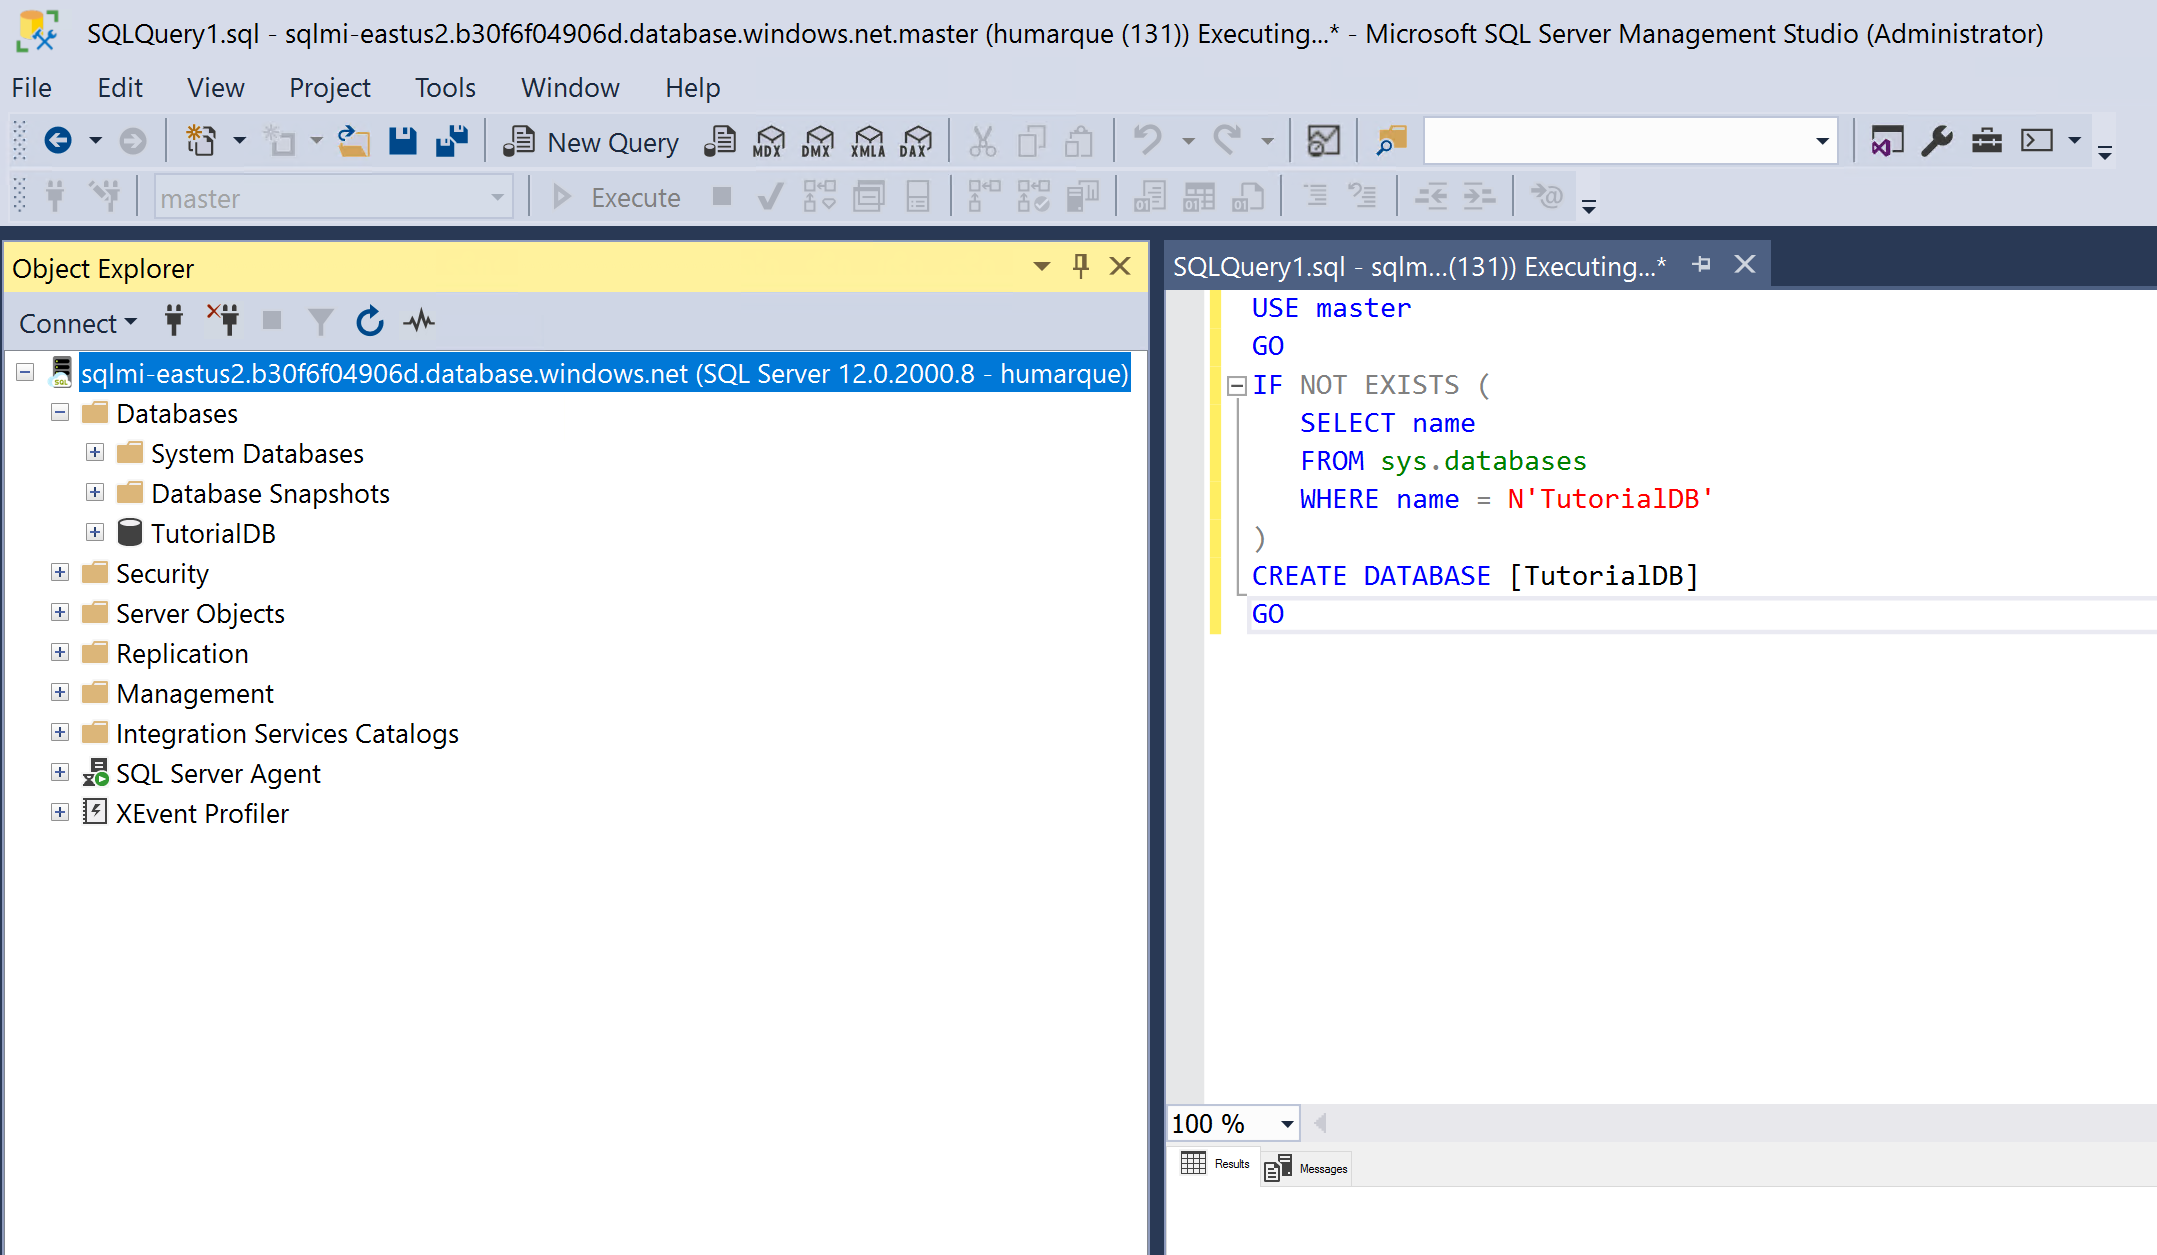Viewport: 2157px width, 1255px height.
Task: Open the 100 % zoom dropdown
Action: point(1287,1124)
